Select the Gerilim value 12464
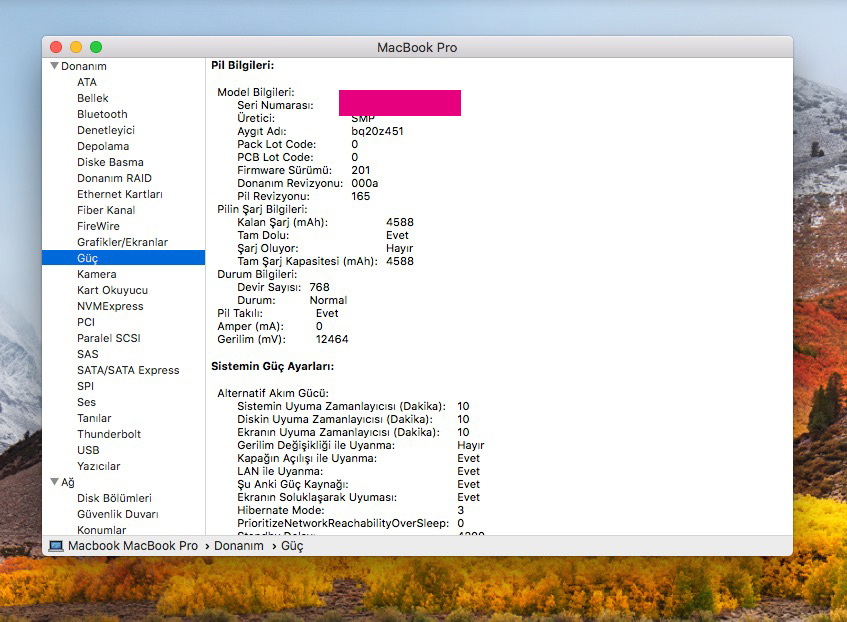 (x=332, y=339)
